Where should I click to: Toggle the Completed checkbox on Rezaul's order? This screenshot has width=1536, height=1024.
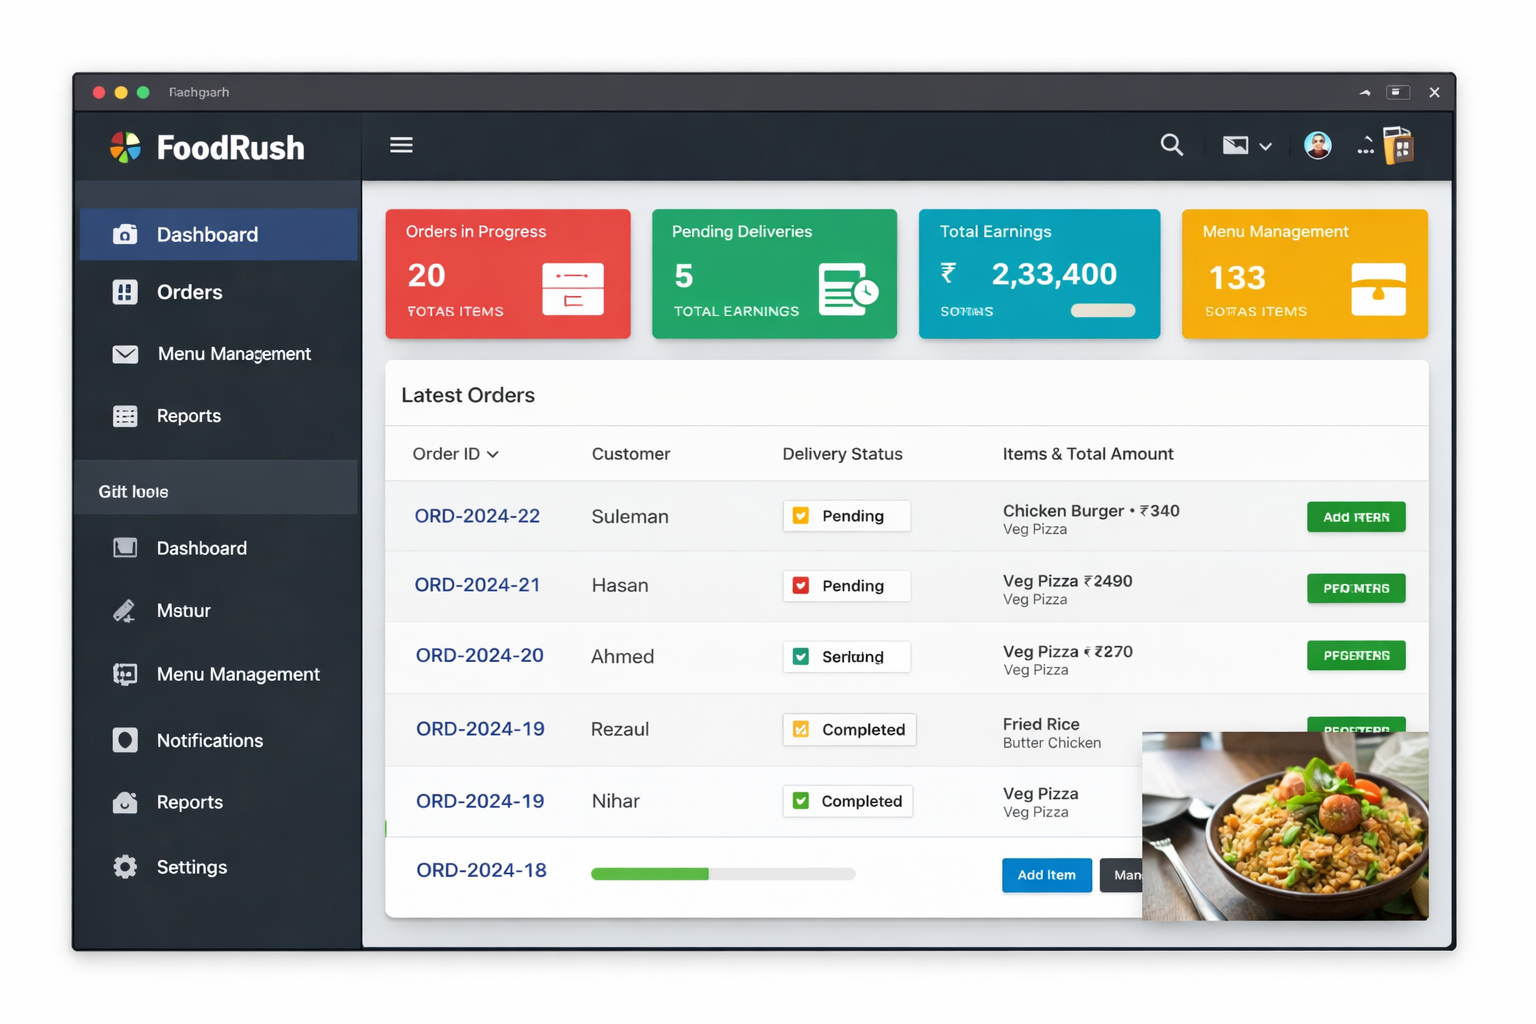click(x=800, y=729)
